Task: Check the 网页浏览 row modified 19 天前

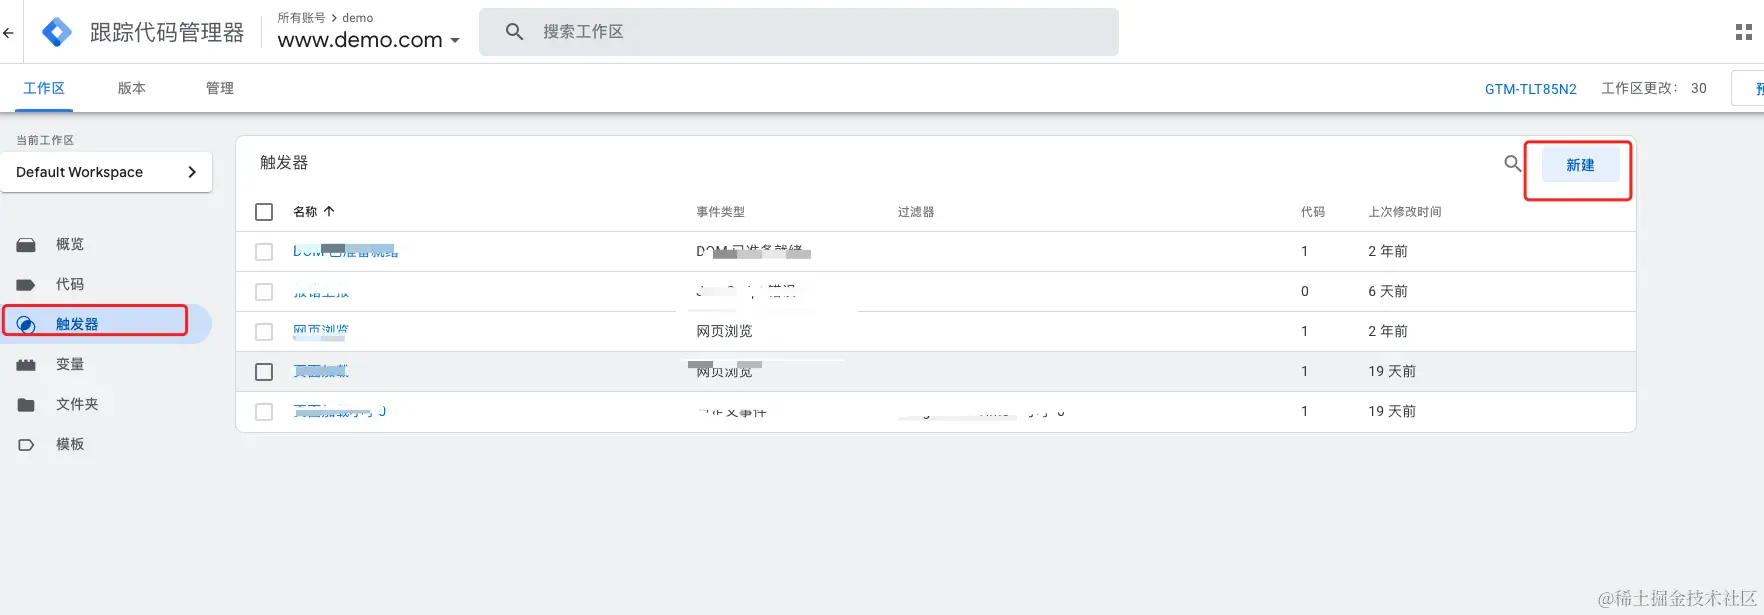Action: (264, 372)
